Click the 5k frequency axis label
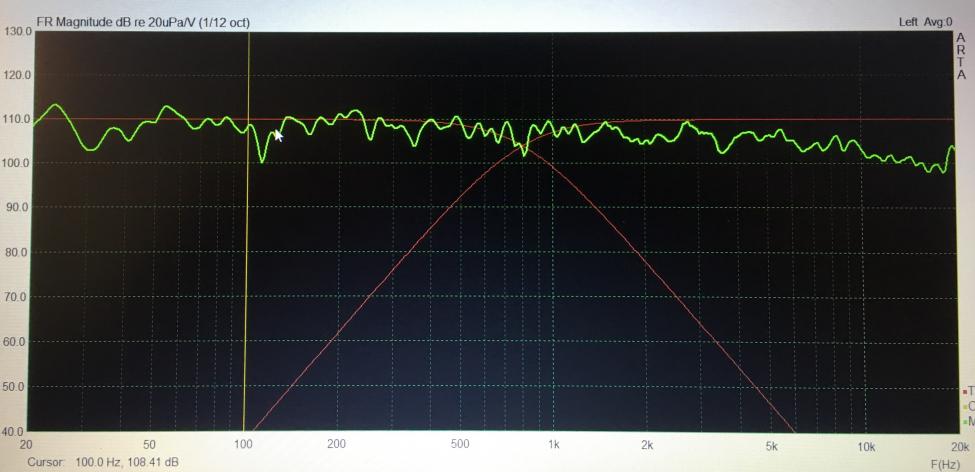975x472 pixels. [x=772, y=446]
